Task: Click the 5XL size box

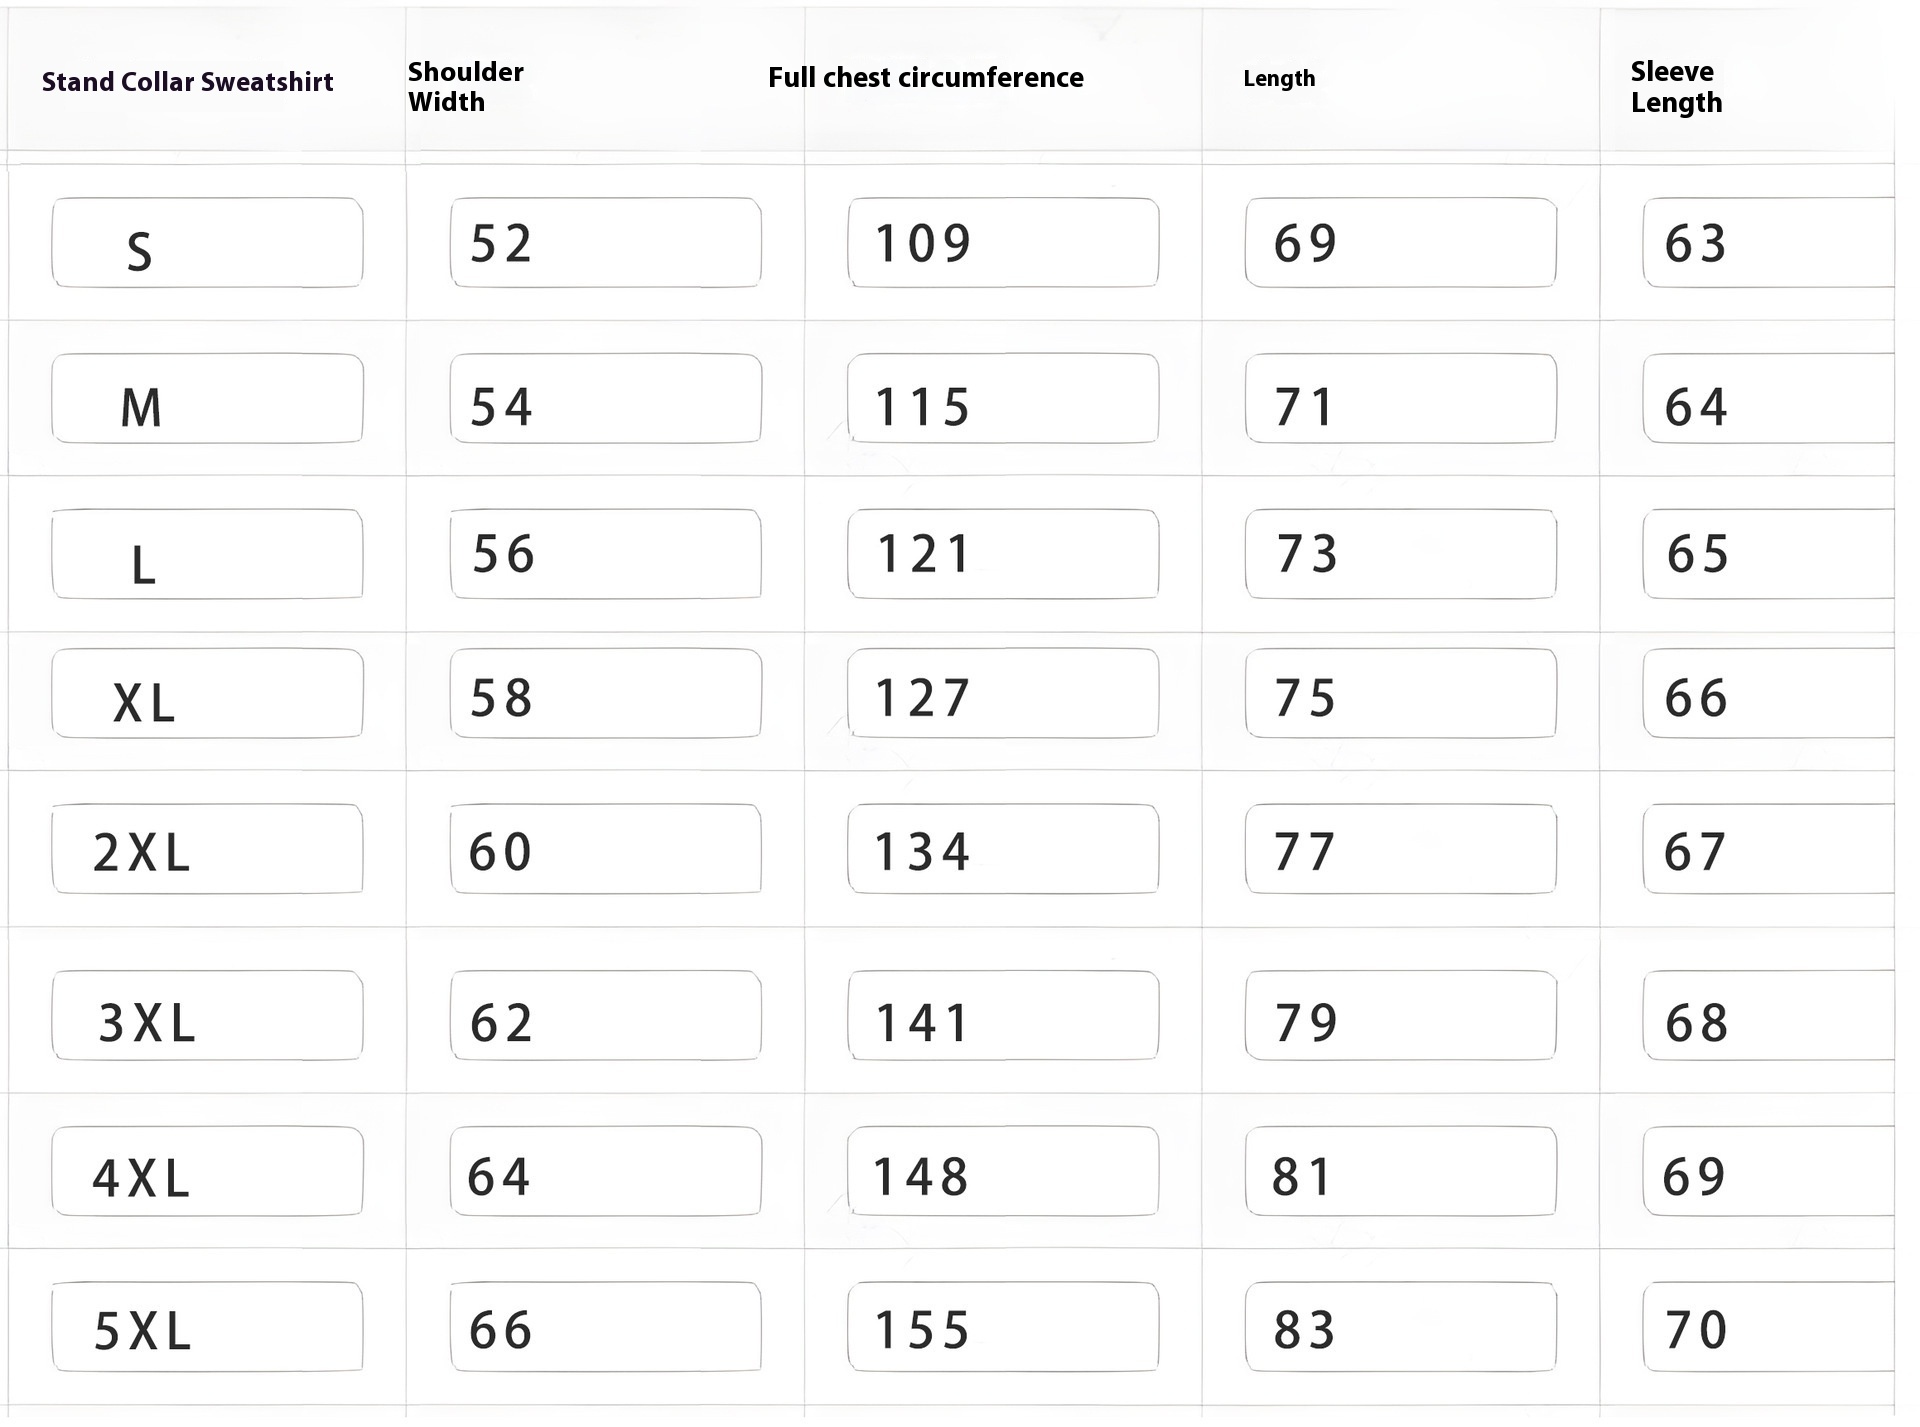Action: click(207, 1327)
